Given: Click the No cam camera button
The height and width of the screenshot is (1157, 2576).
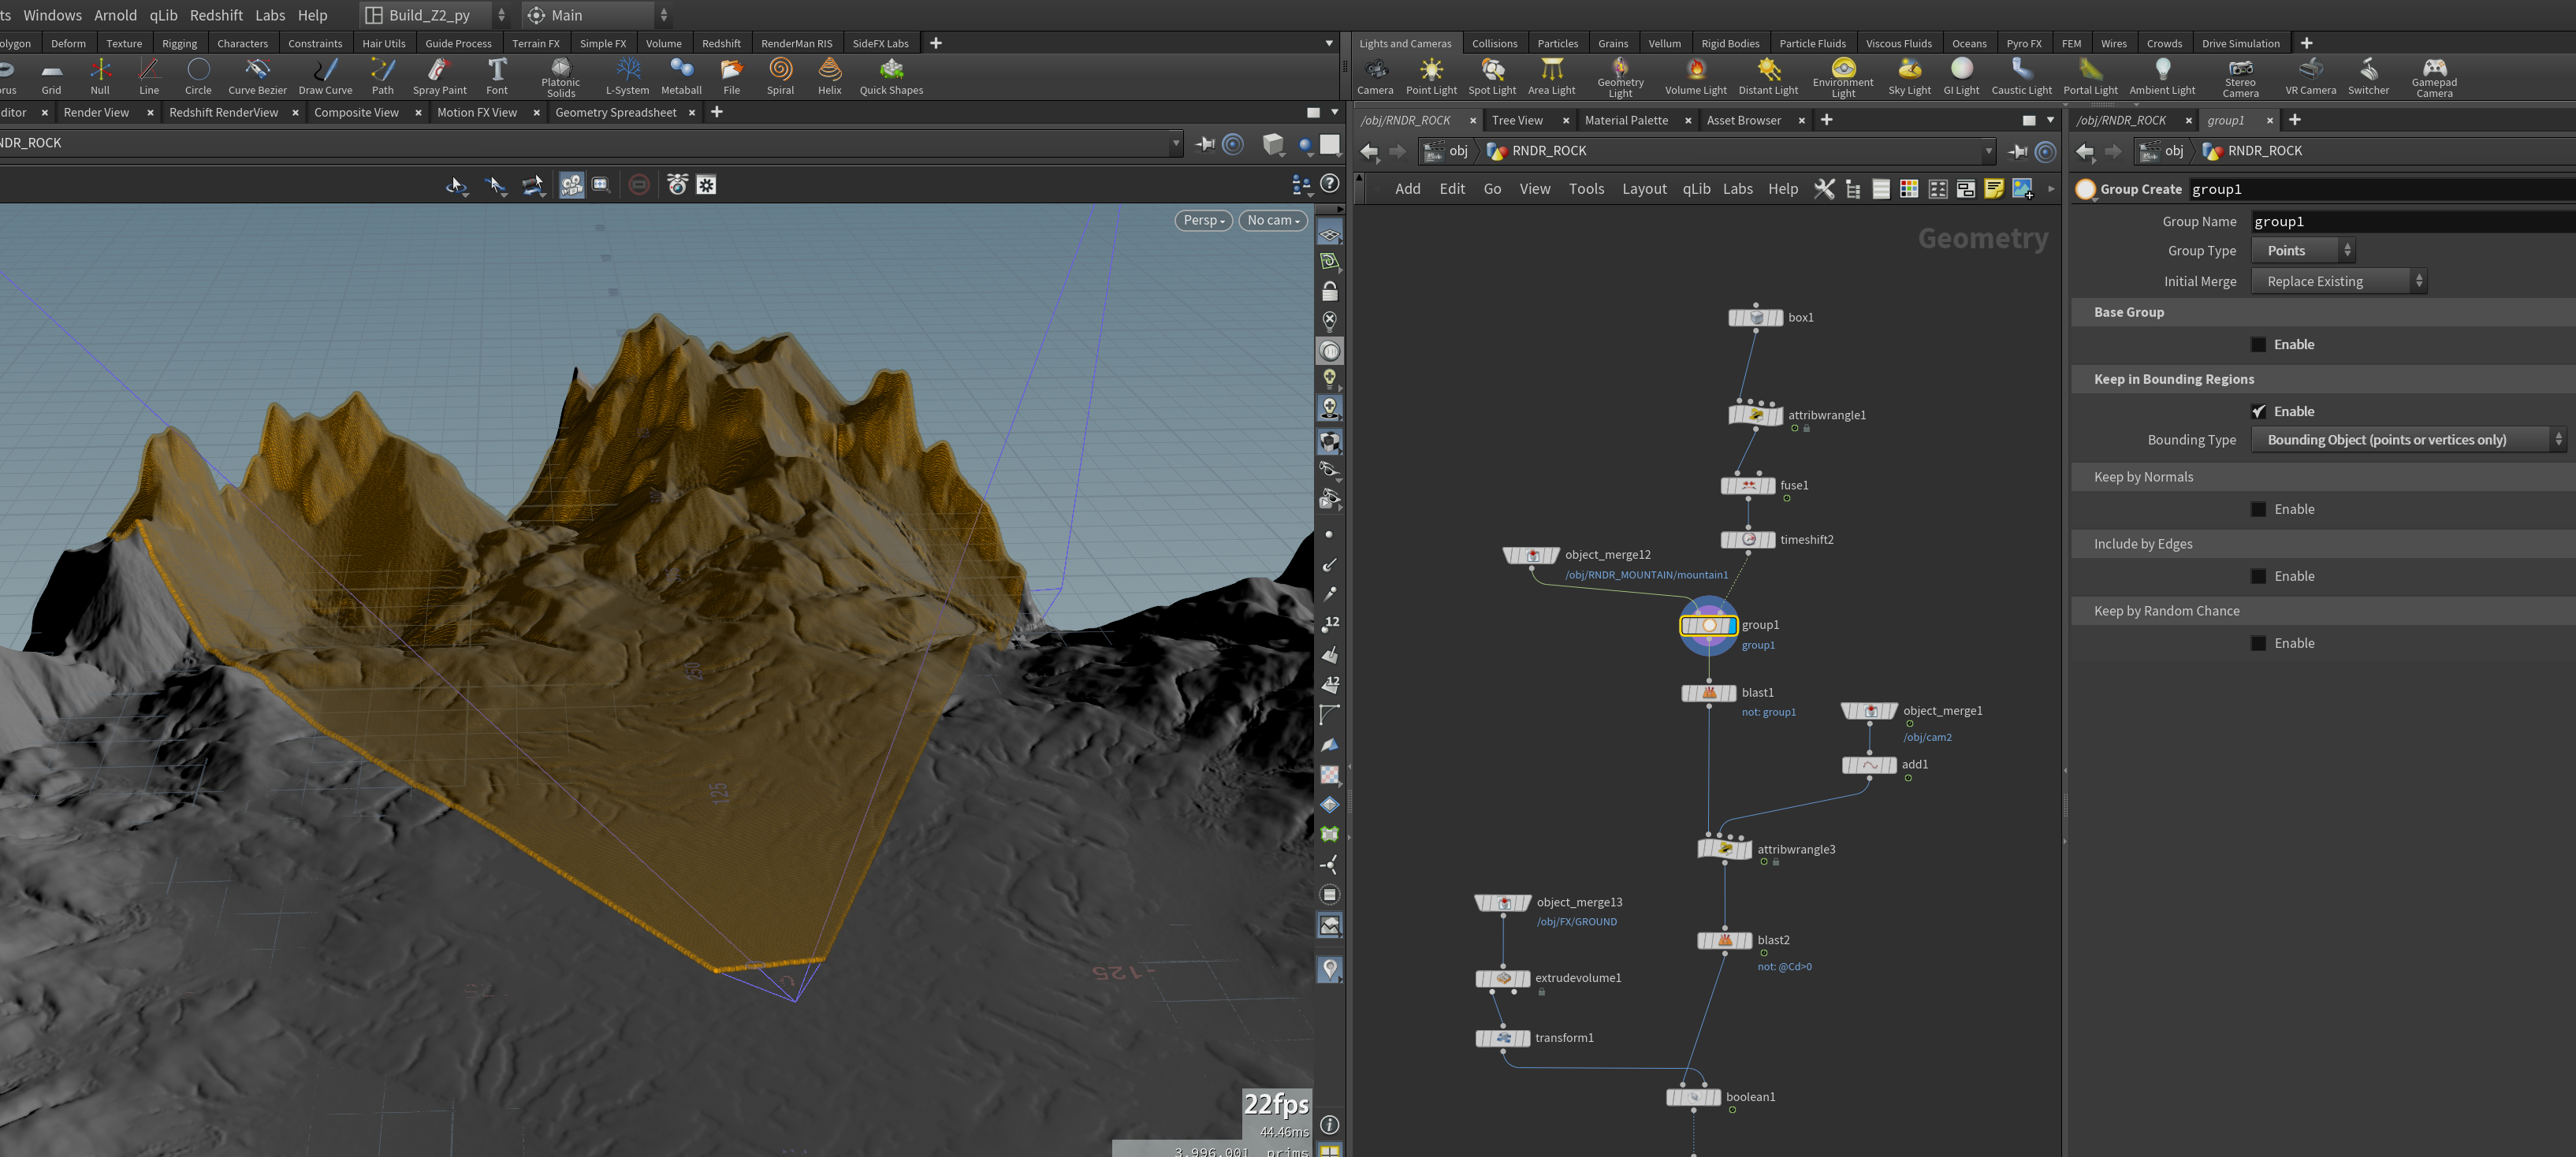Looking at the screenshot, I should (1272, 220).
